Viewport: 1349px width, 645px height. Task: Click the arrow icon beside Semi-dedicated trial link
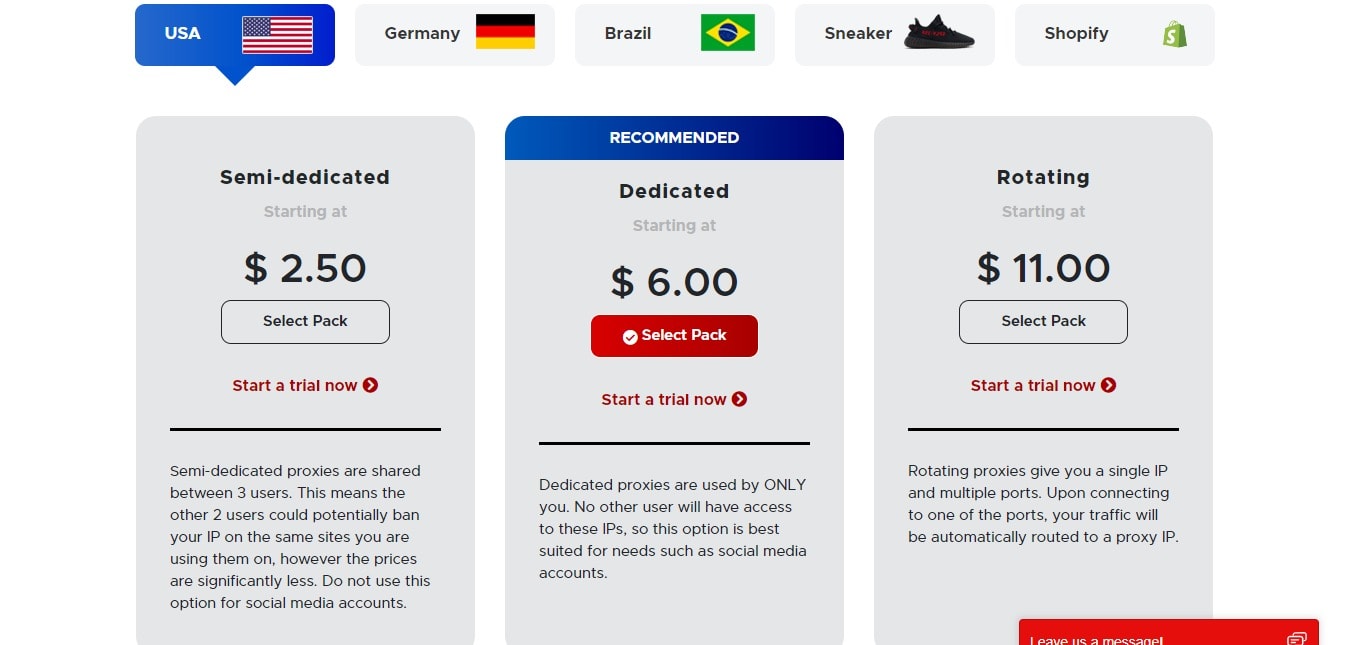(371, 385)
